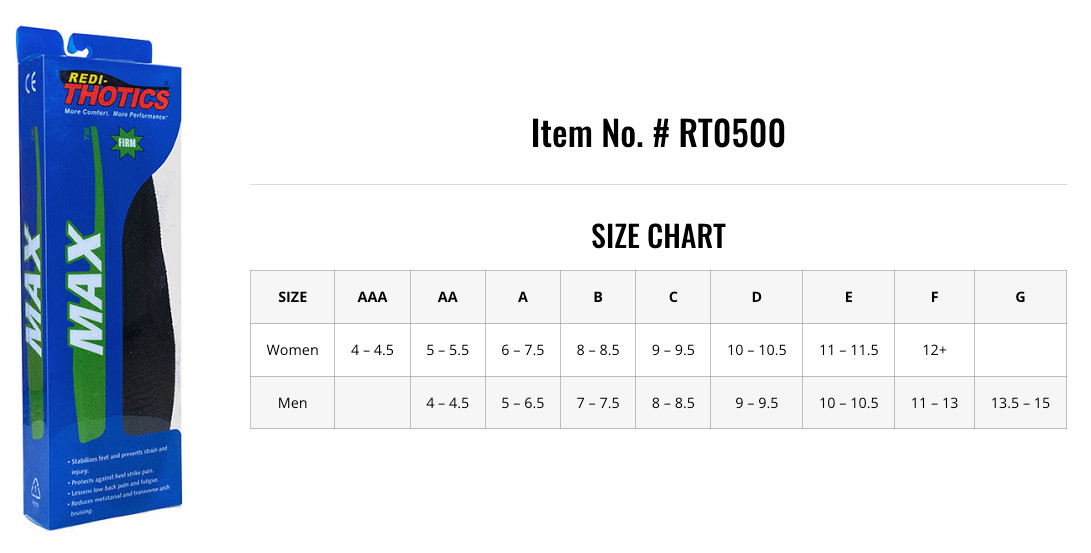Click the Redi-Thotics logo on the box

(x=117, y=94)
